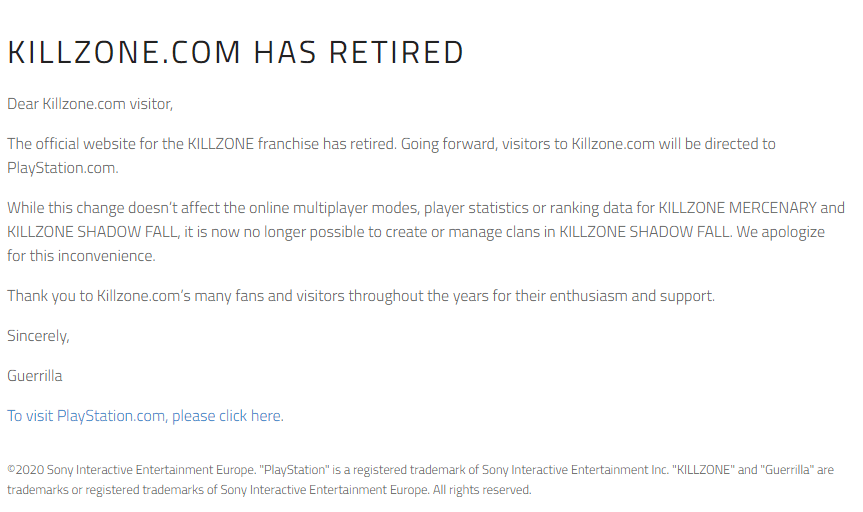Click the 'Sincerely,' line
Viewport: 863px width, 512px height.
pos(38,336)
